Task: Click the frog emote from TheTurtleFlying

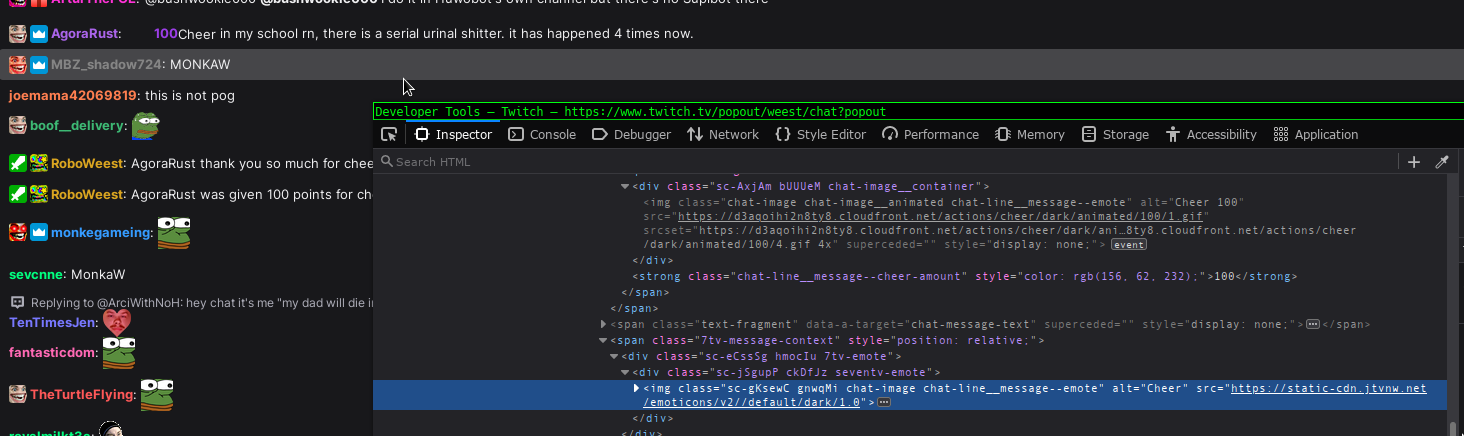Action: 156,395
